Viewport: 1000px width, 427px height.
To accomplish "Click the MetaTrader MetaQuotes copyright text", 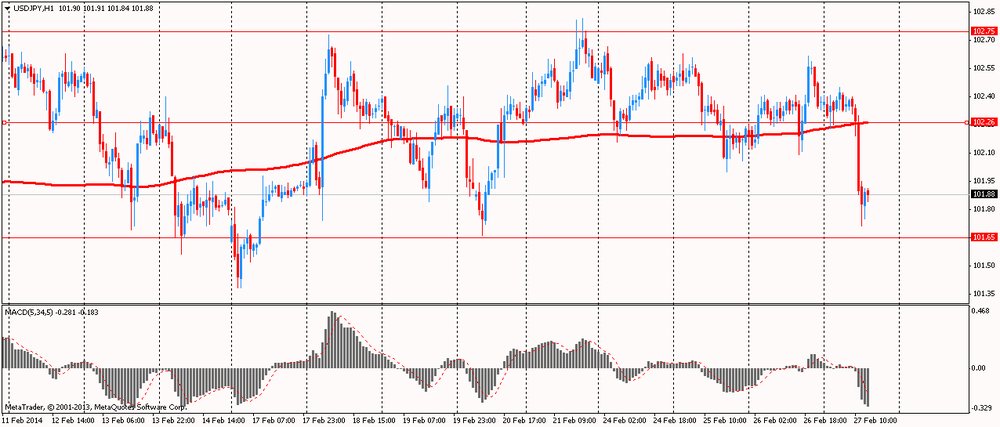I will 95,407.
